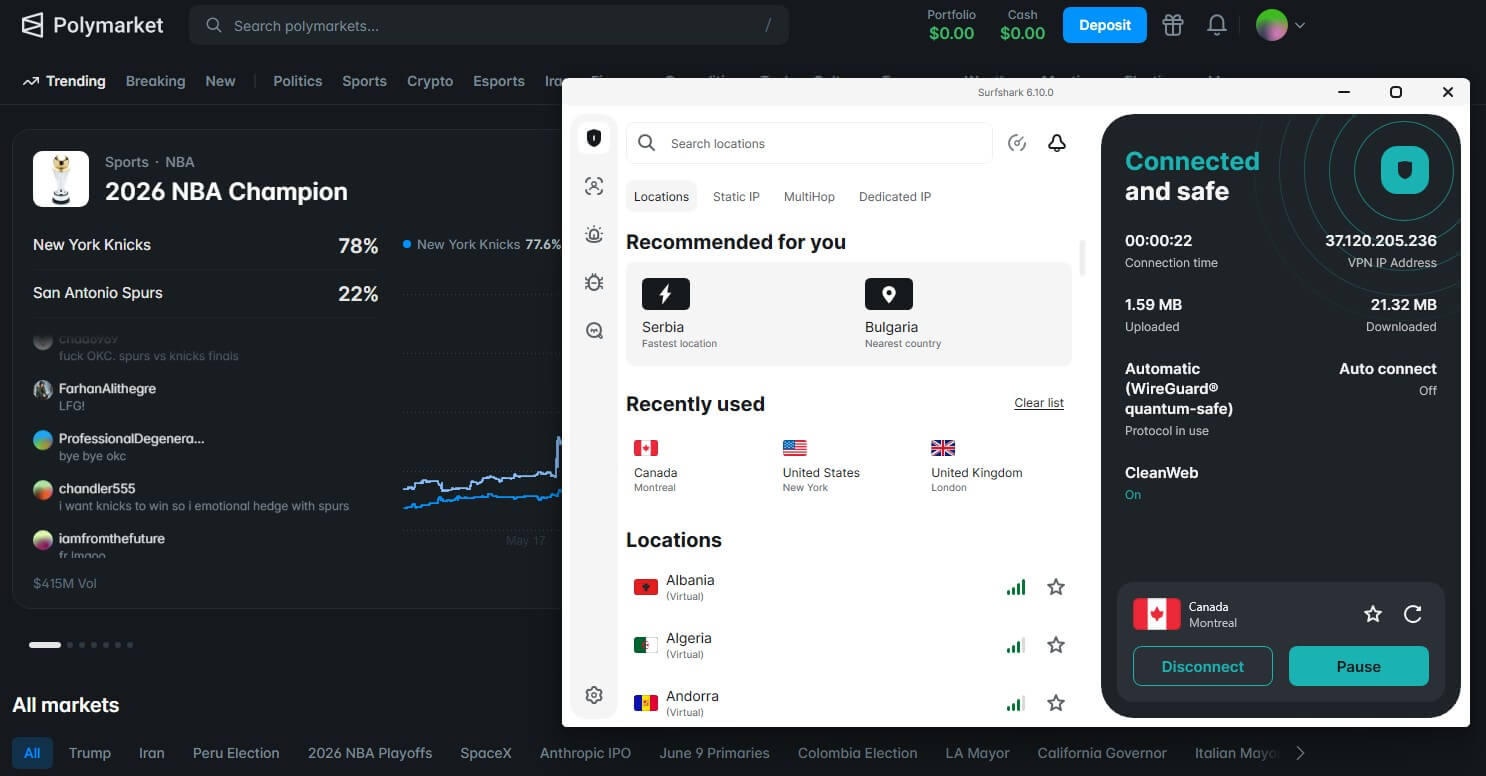The width and height of the screenshot is (1486, 776).
Task: Open Surfshark Search from the sidebar
Action: pyautogui.click(x=594, y=331)
